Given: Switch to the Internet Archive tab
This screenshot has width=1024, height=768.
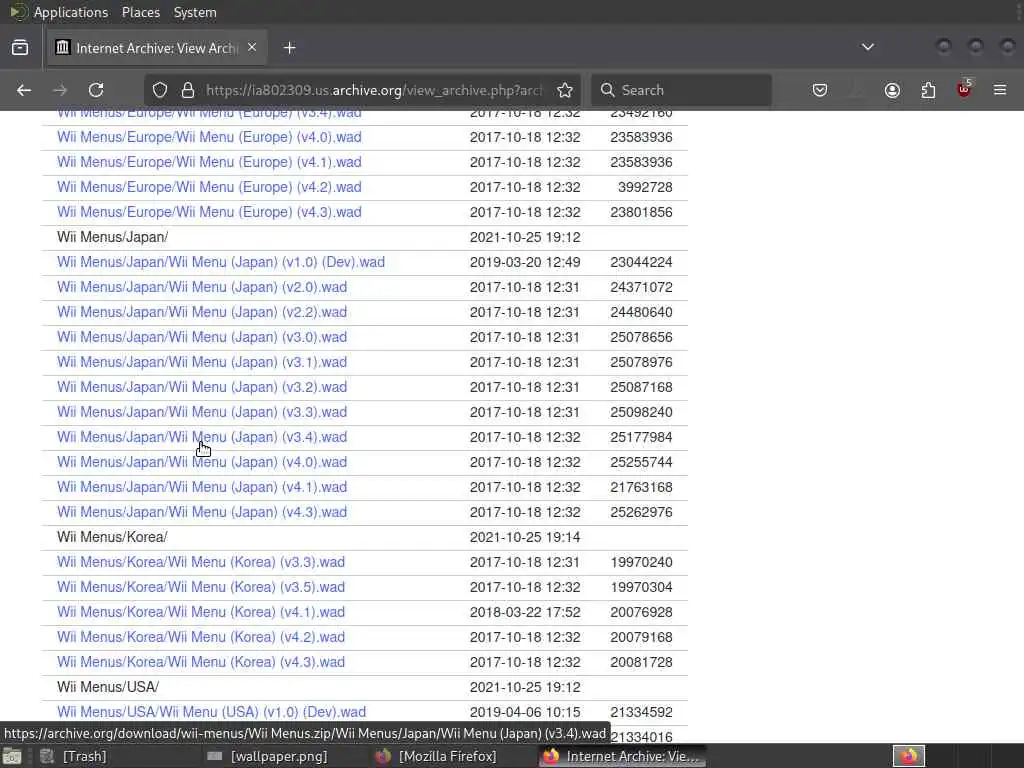Looking at the screenshot, I should click(157, 48).
